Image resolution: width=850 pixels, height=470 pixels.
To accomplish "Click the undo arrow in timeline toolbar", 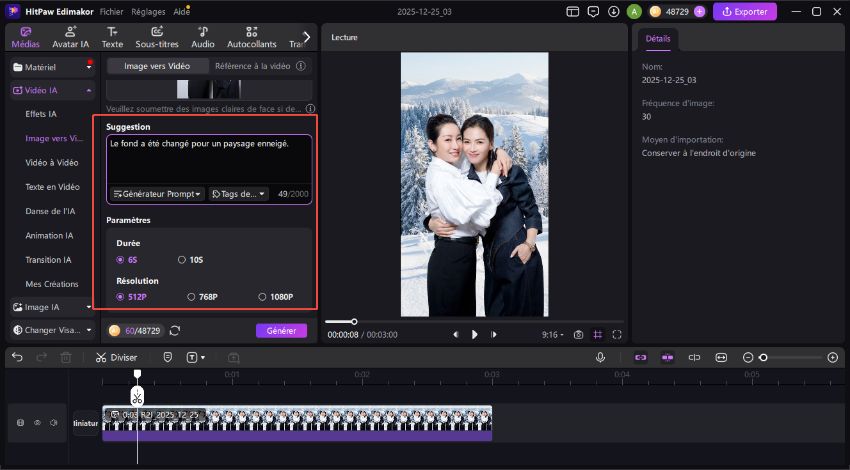I will point(17,357).
